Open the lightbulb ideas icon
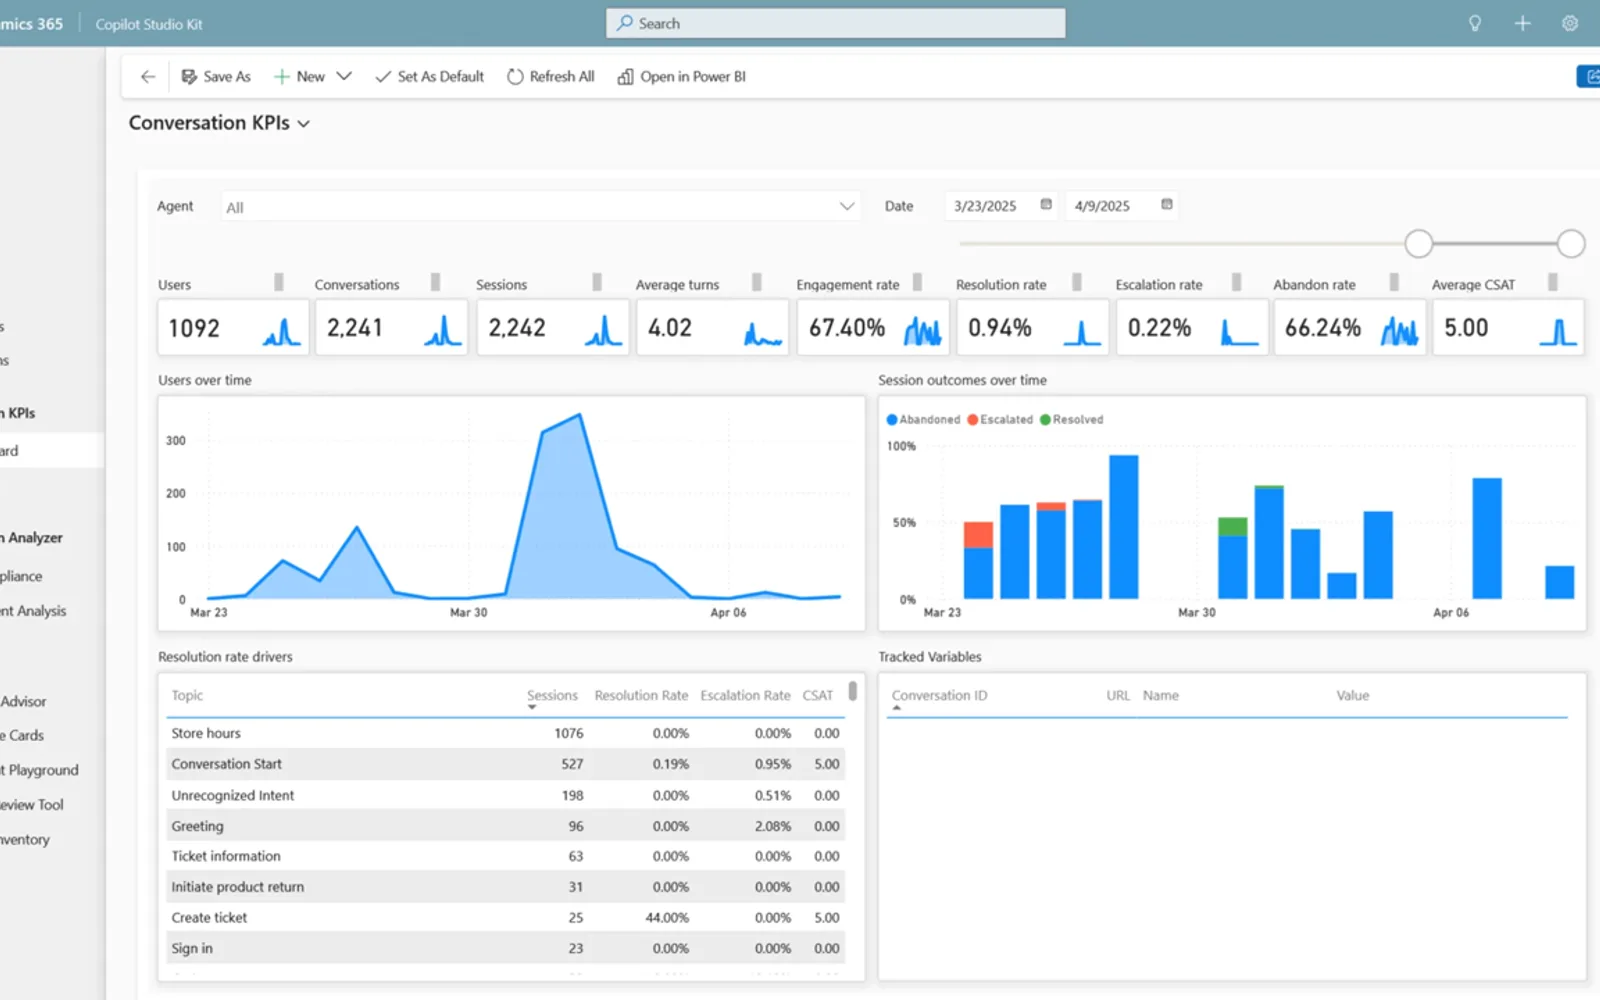1600x1000 pixels. 1474,23
